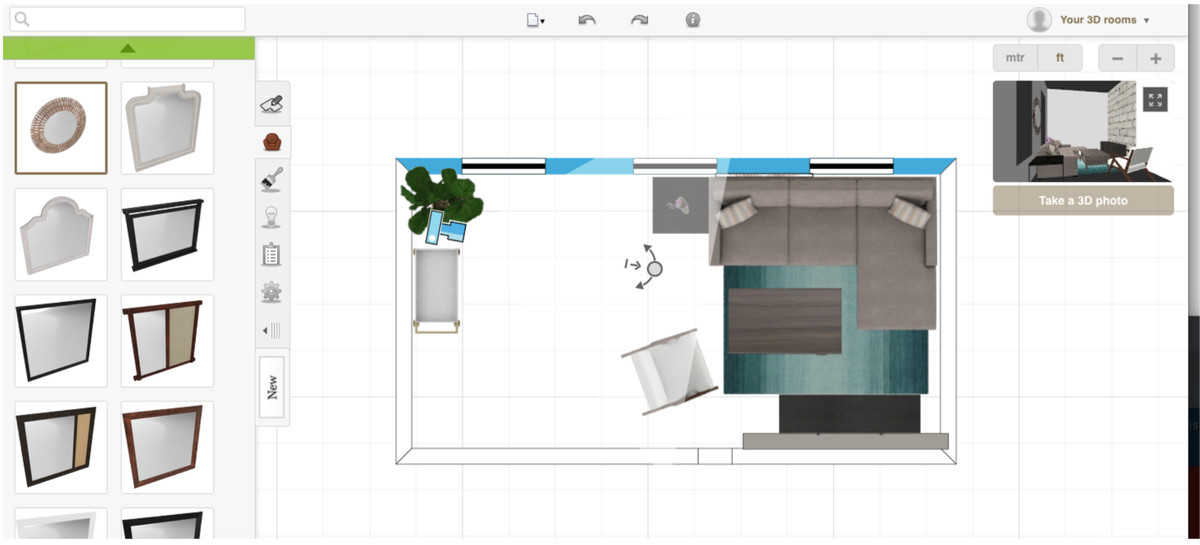Select the furniture armchair tab
Viewport: 1200px width, 545px height.
pos(272,142)
